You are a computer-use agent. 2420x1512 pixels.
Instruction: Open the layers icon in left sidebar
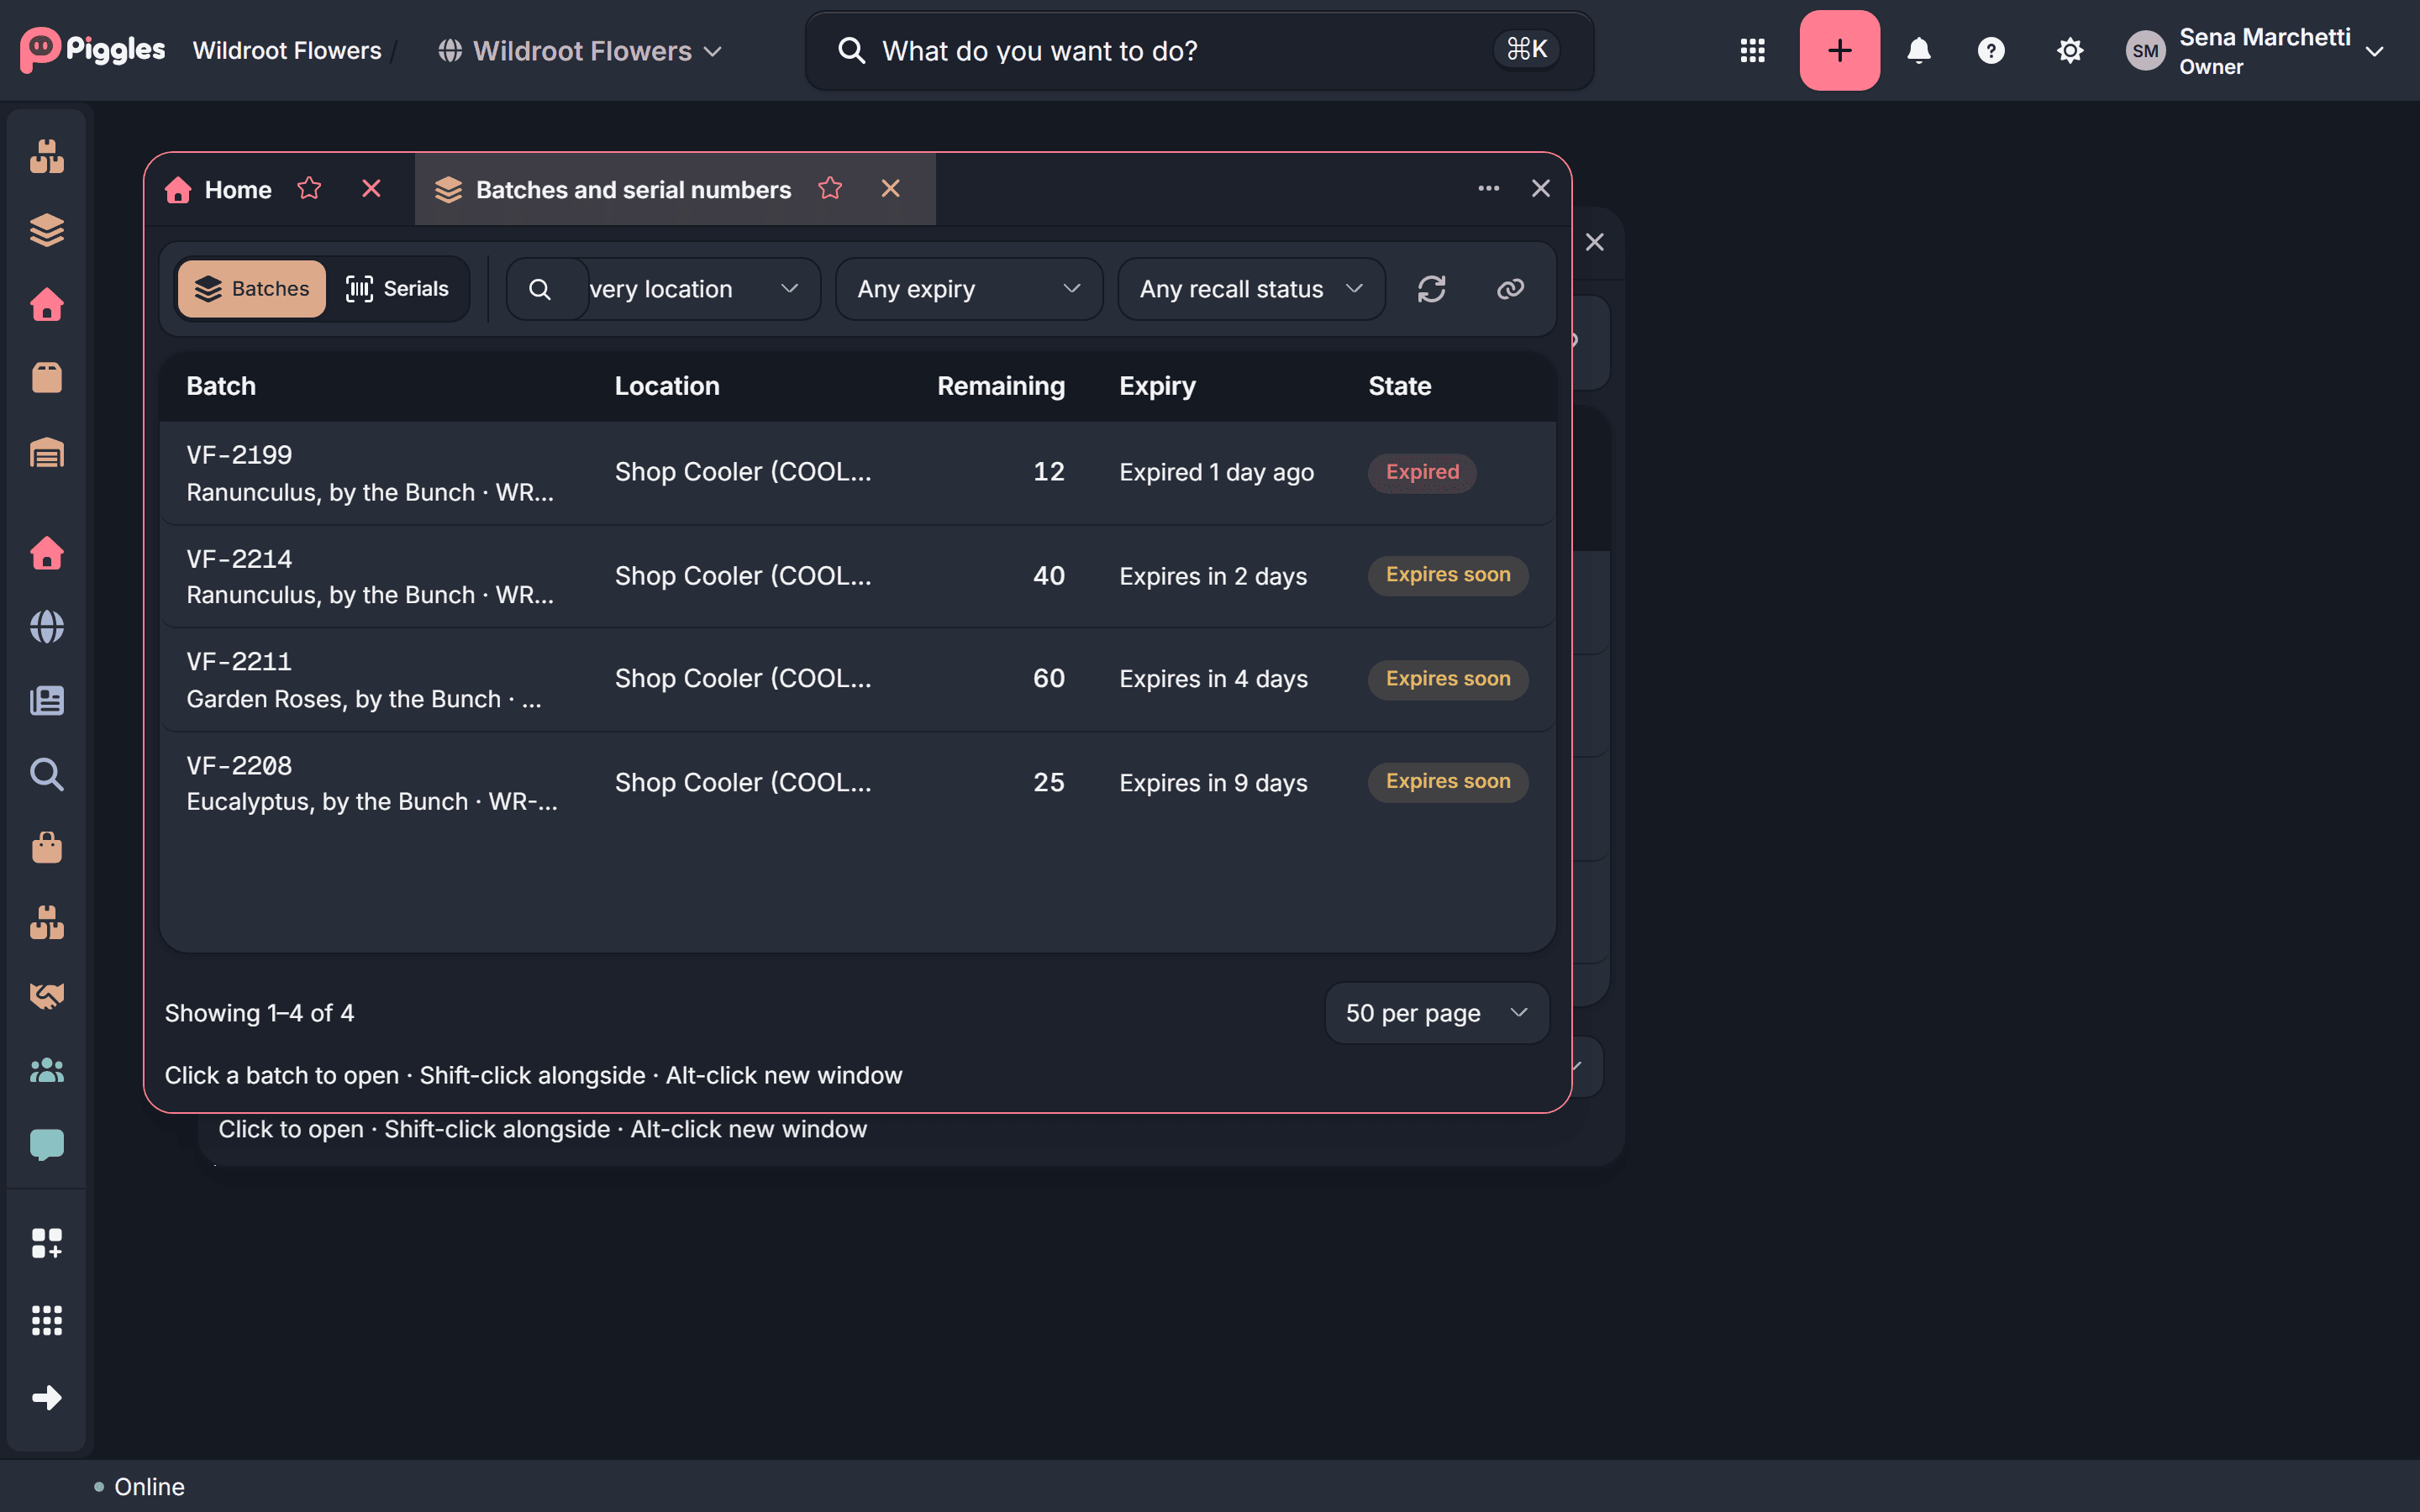pos(47,230)
